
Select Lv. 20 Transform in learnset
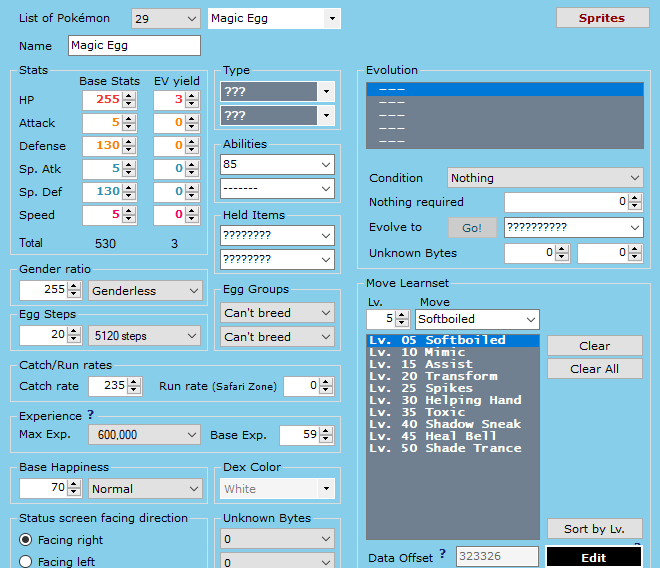click(x=452, y=376)
